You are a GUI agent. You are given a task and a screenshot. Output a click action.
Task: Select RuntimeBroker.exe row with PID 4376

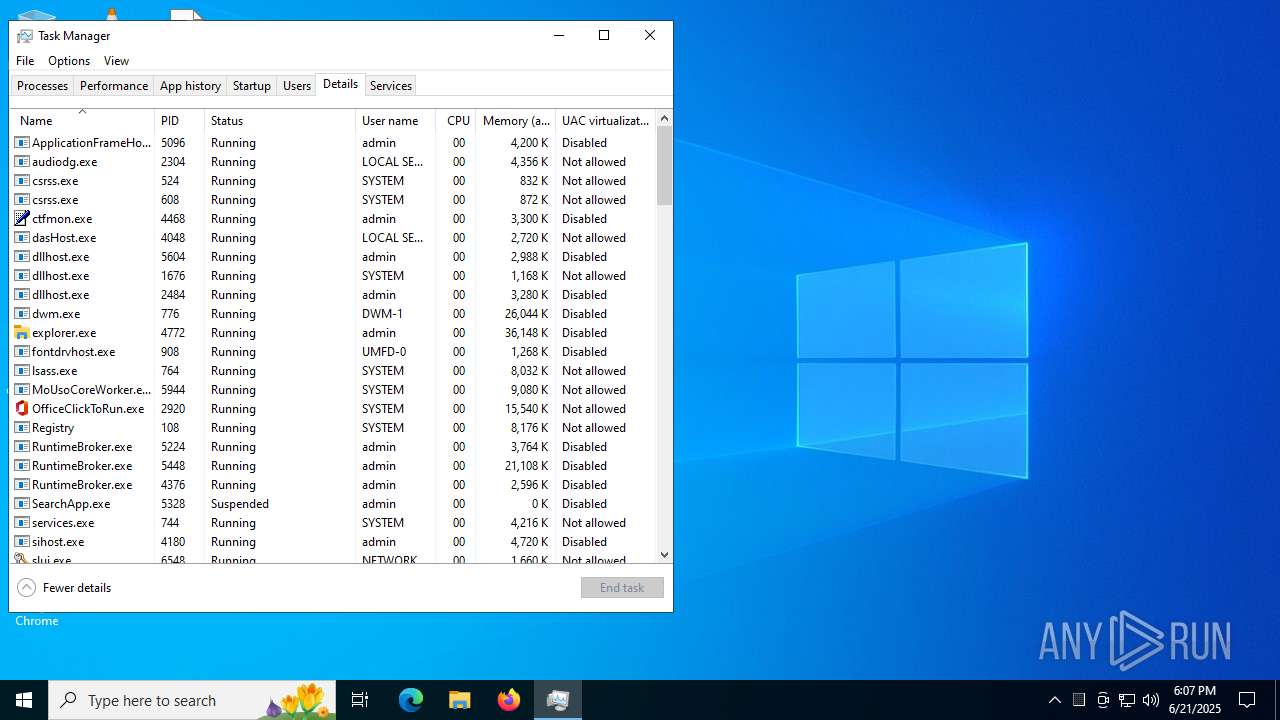(333, 484)
